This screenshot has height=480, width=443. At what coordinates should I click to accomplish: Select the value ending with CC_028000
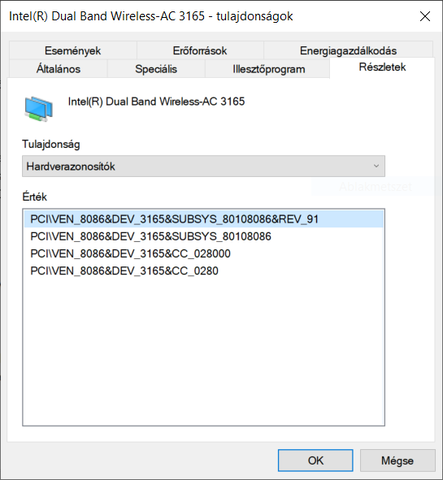click(x=204, y=254)
